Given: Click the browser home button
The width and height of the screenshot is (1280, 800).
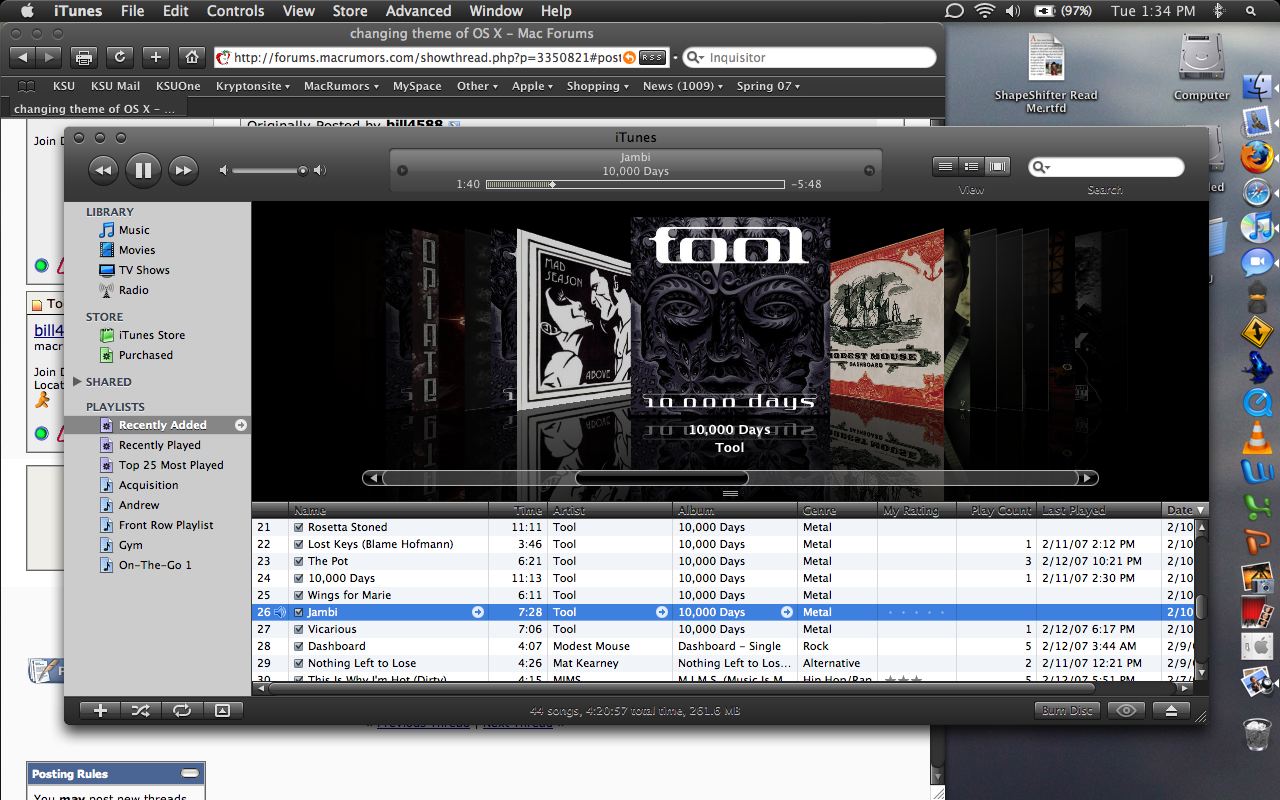Looking at the screenshot, I should point(192,57).
